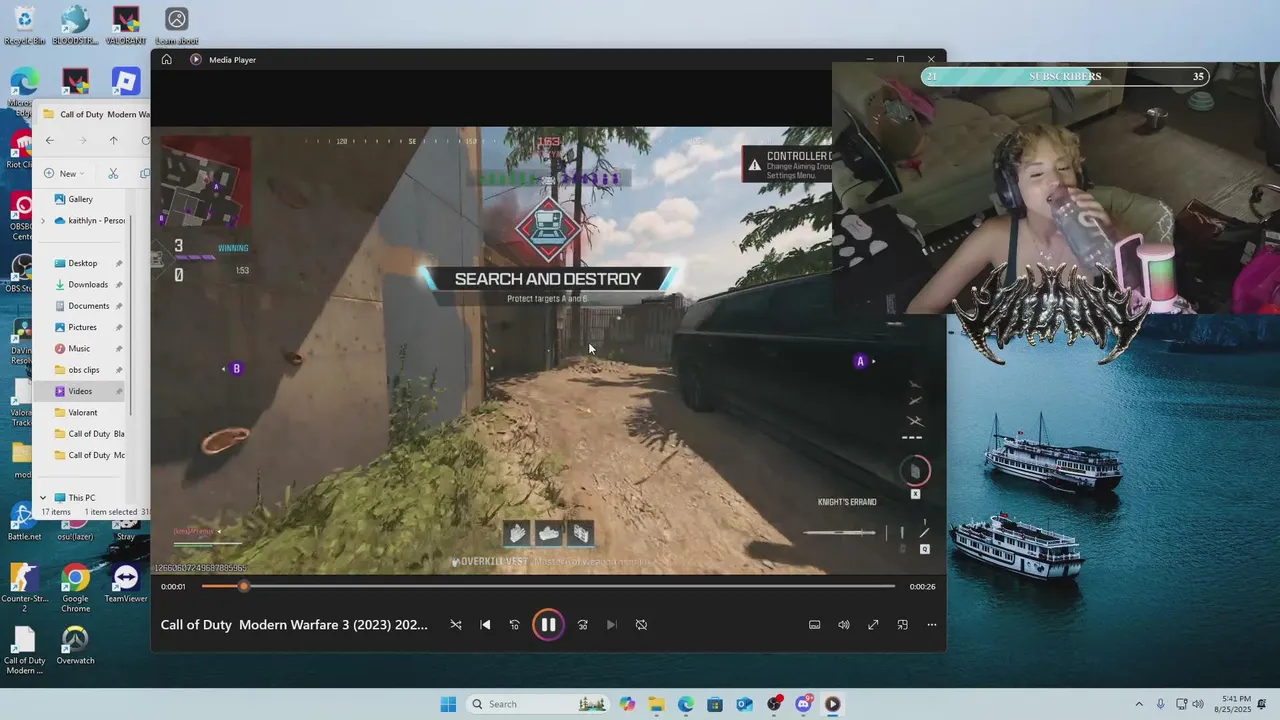The height and width of the screenshot is (720, 1280).
Task: Unpin obs clips using its pin icon
Action: (x=119, y=370)
